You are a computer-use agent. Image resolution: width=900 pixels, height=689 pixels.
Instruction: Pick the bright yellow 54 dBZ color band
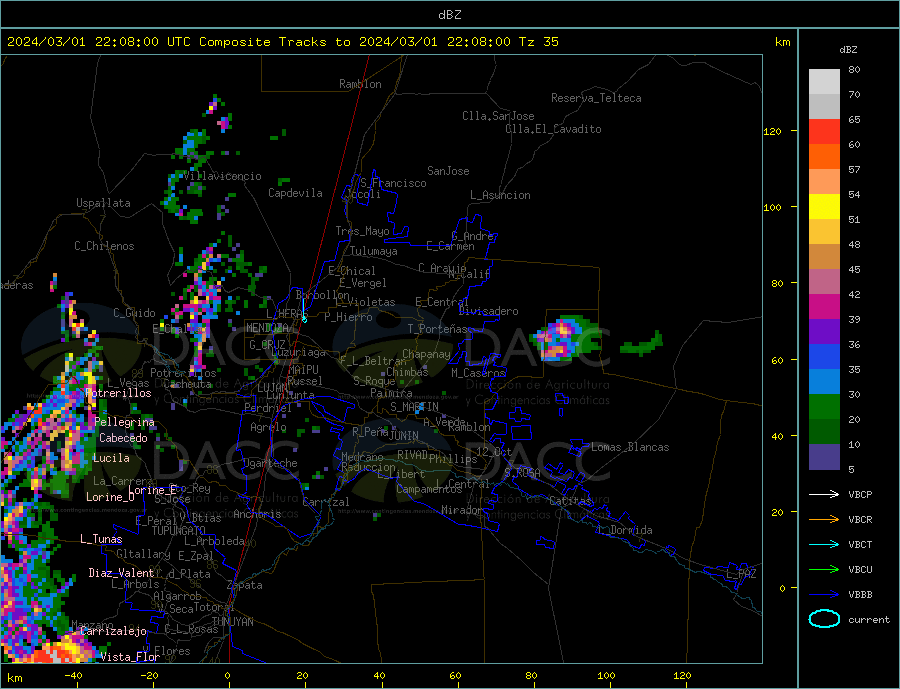(x=824, y=207)
